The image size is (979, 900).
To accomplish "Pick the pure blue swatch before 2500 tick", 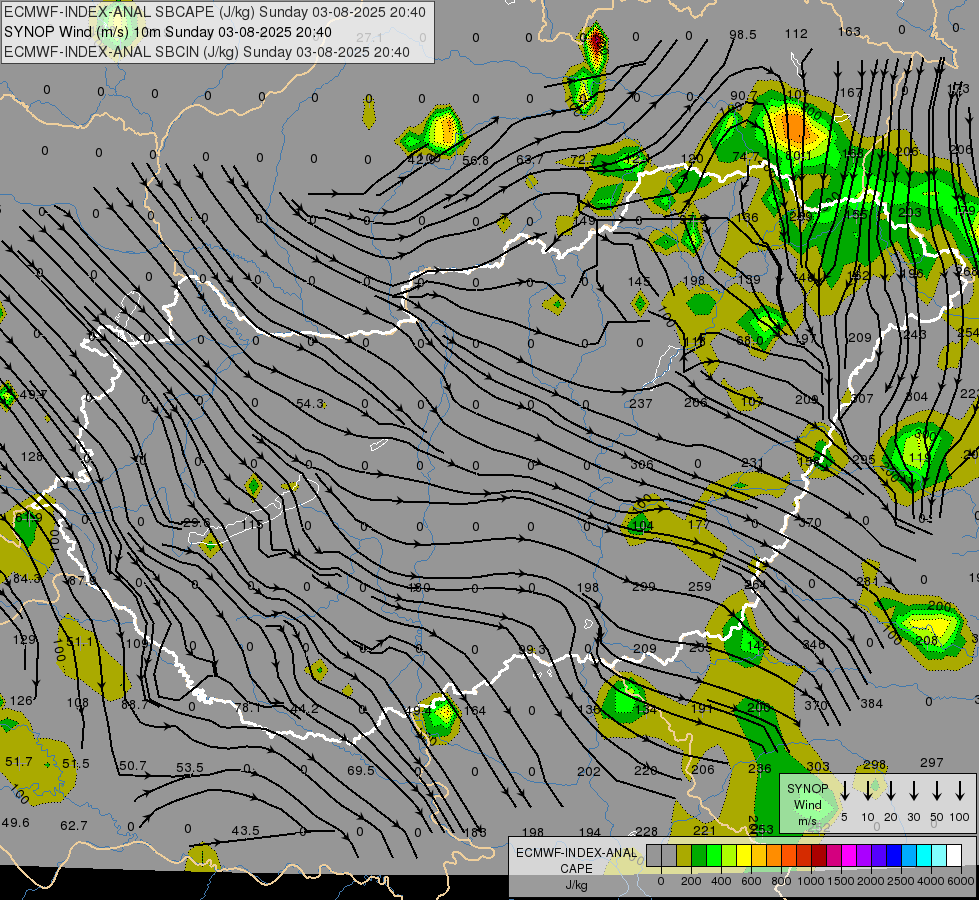I will click(894, 856).
